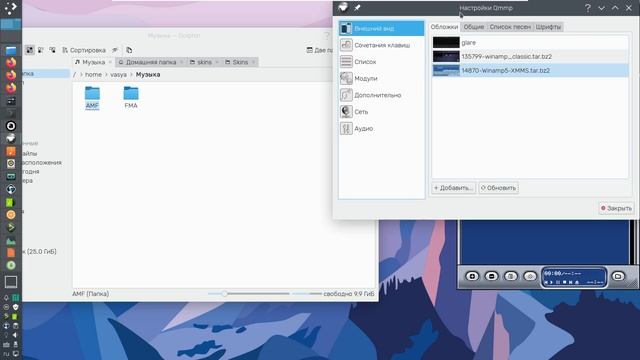Click the stop mini control in playlist
The height and width of the screenshot is (360, 640).
[x=564, y=282]
